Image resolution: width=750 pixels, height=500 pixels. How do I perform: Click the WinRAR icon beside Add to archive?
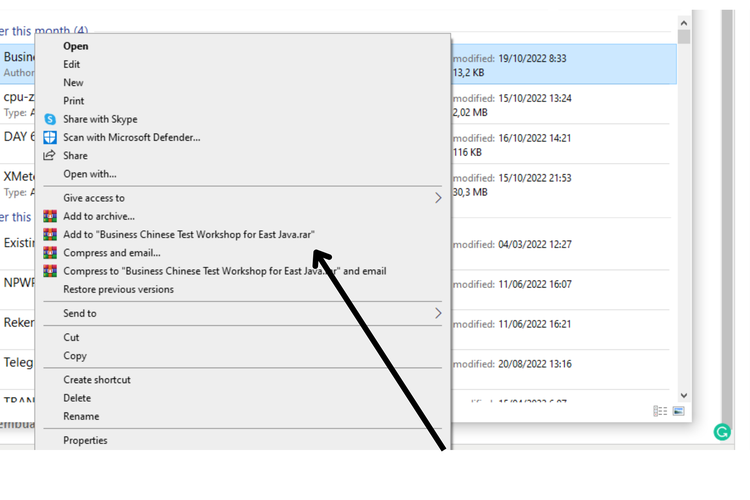coord(50,216)
